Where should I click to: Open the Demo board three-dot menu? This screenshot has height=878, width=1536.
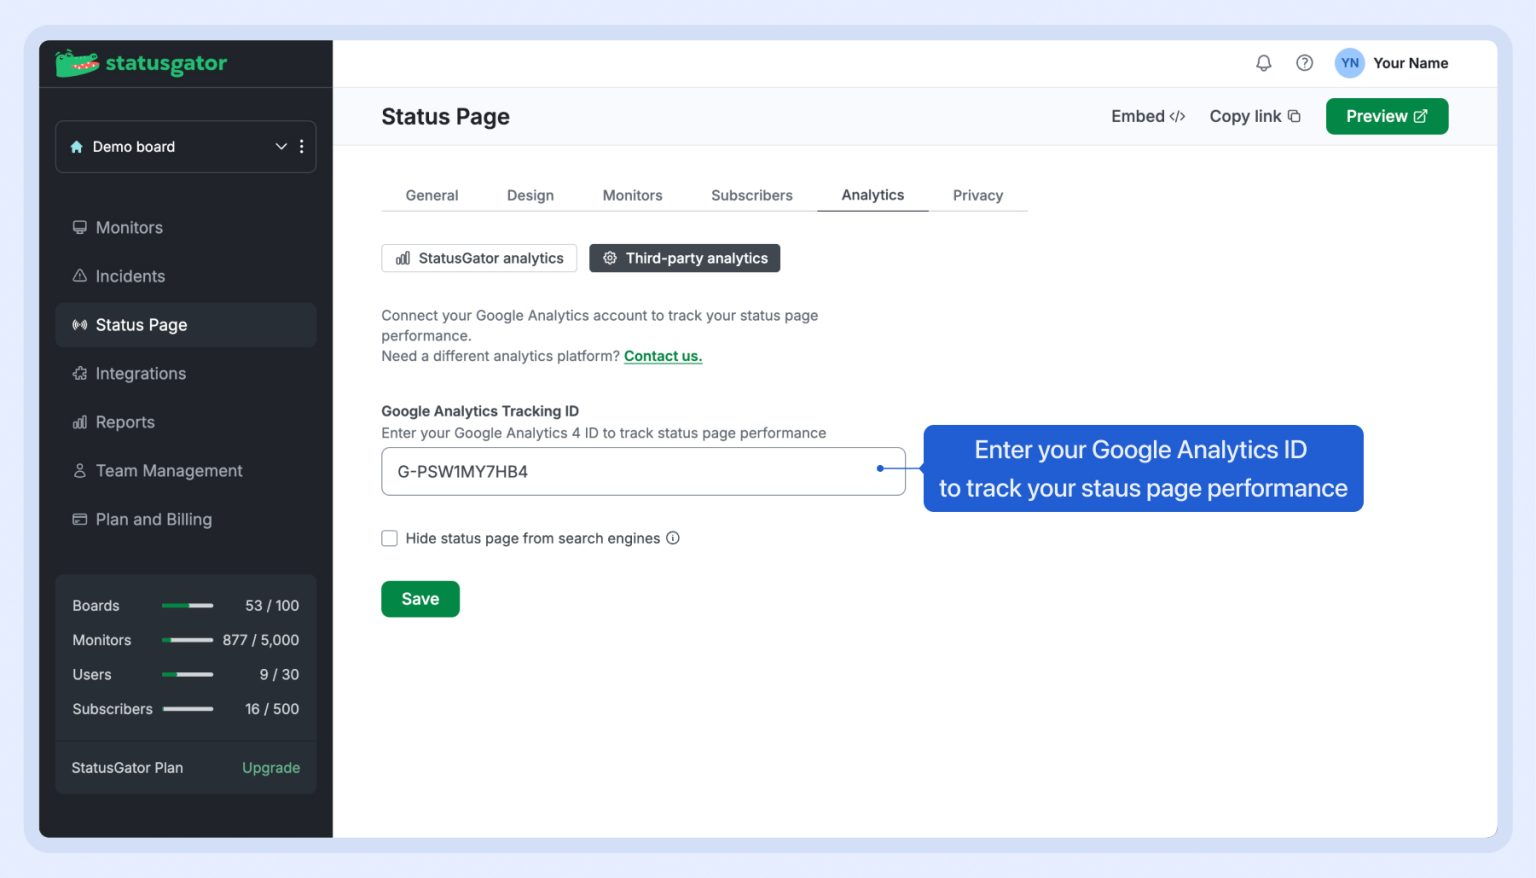tap(302, 147)
